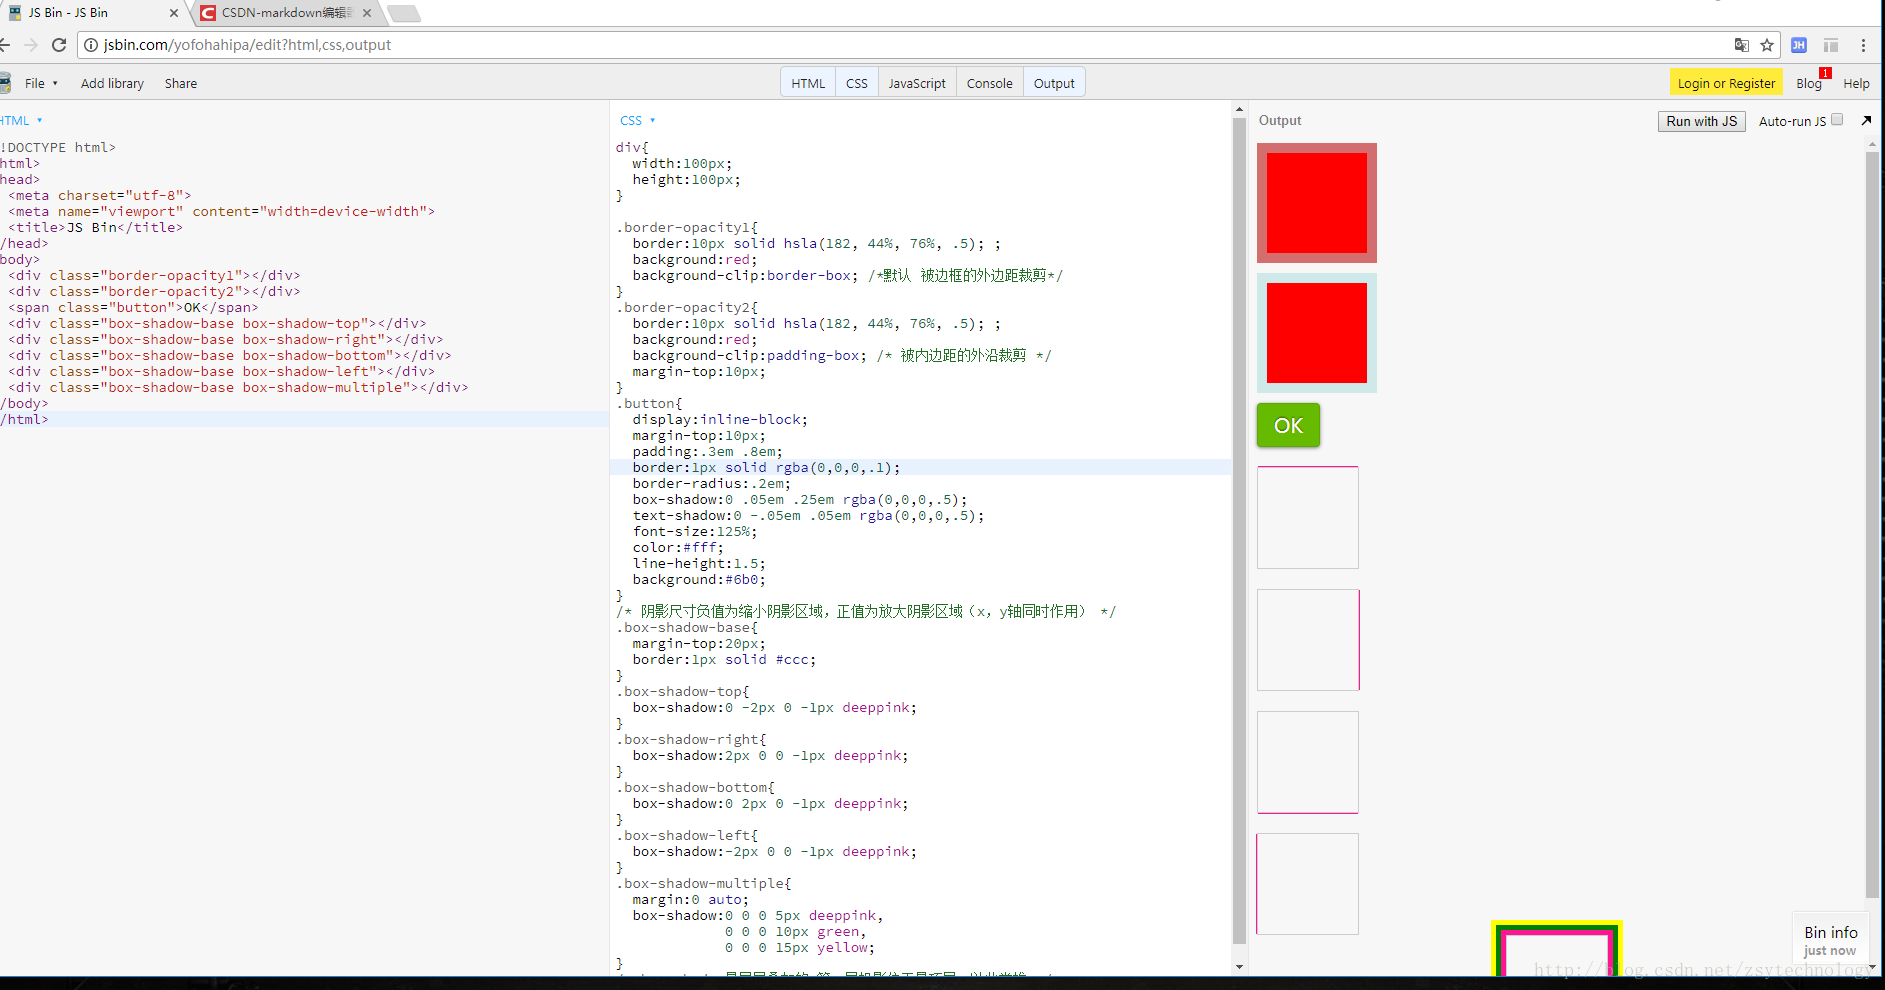
Task: Open the Help link
Action: pos(1856,84)
